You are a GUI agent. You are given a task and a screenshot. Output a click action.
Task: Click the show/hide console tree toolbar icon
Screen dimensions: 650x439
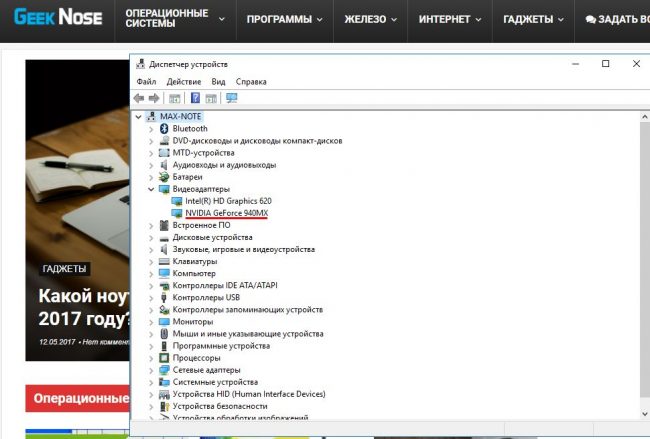tap(175, 98)
